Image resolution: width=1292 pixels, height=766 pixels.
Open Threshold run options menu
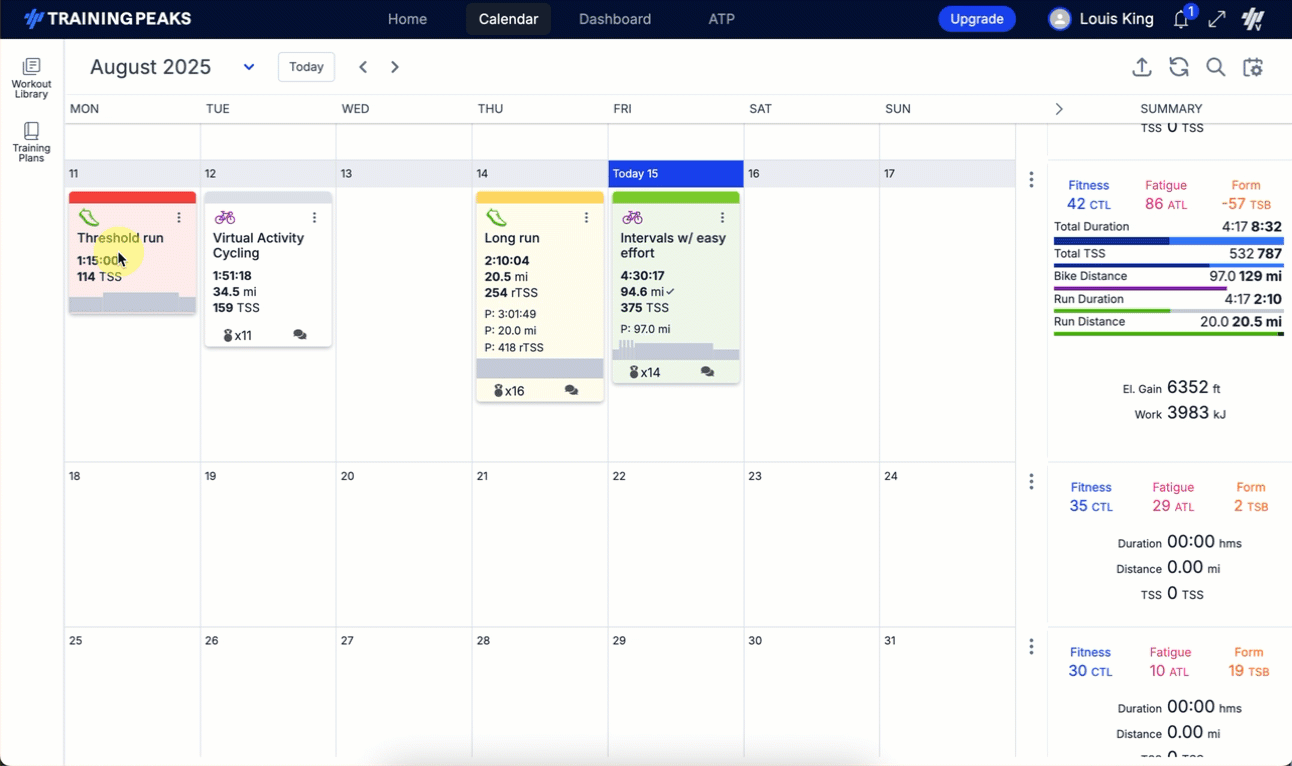179,217
